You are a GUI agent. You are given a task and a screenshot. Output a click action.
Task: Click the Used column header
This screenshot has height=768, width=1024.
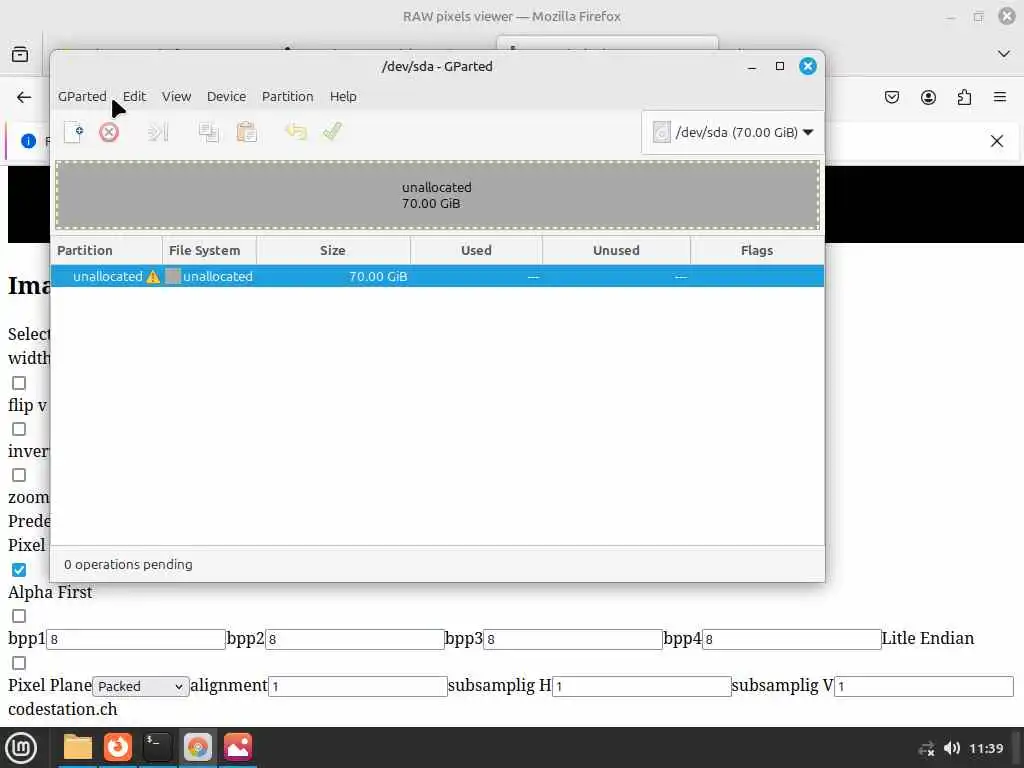pos(476,250)
